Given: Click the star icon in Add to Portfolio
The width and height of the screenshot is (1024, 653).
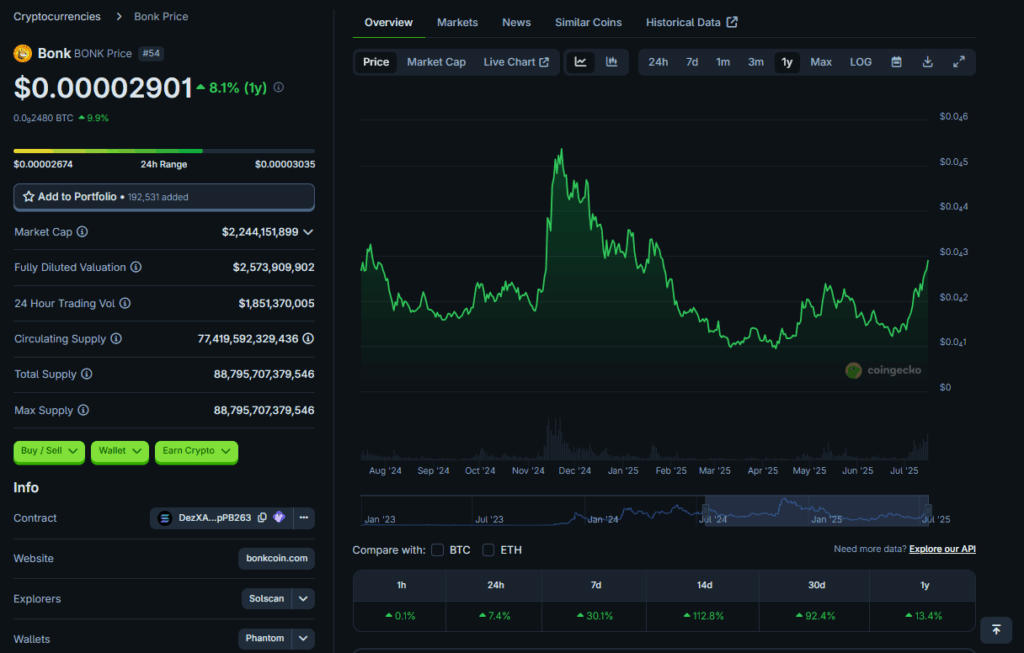Looking at the screenshot, I should [28, 197].
